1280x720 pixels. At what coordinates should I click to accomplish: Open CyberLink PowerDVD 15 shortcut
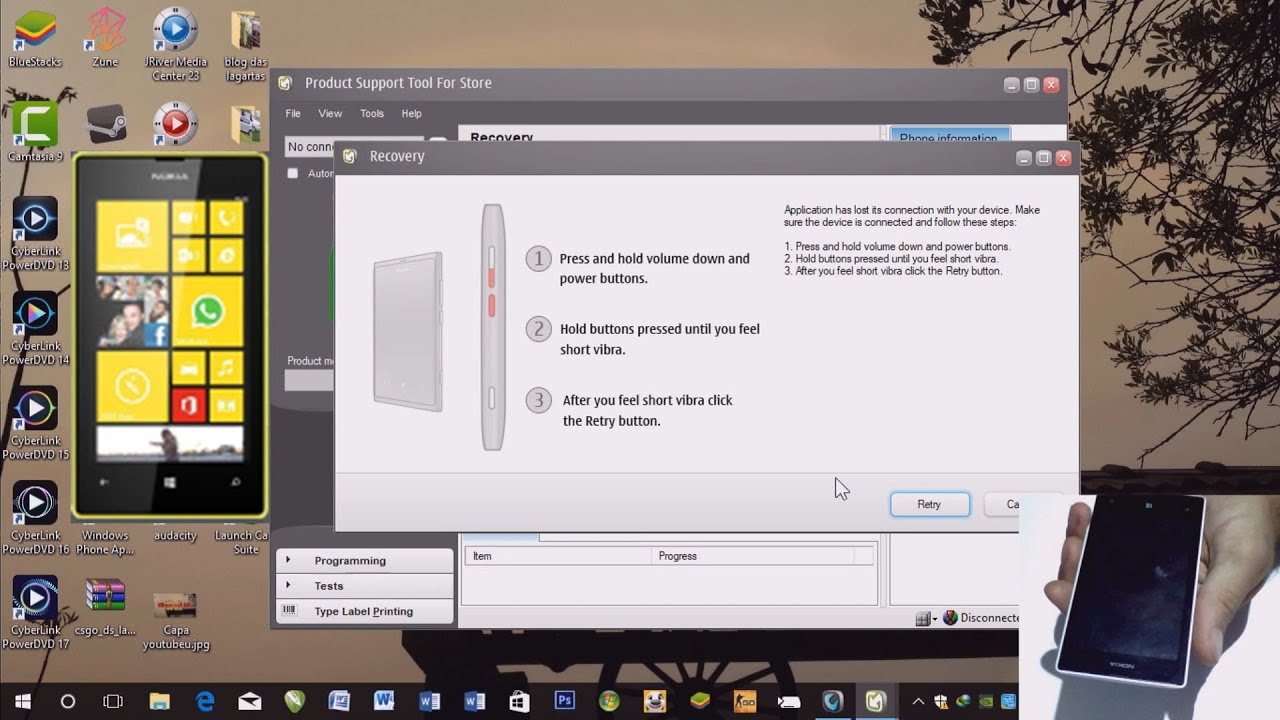pyautogui.click(x=35, y=424)
